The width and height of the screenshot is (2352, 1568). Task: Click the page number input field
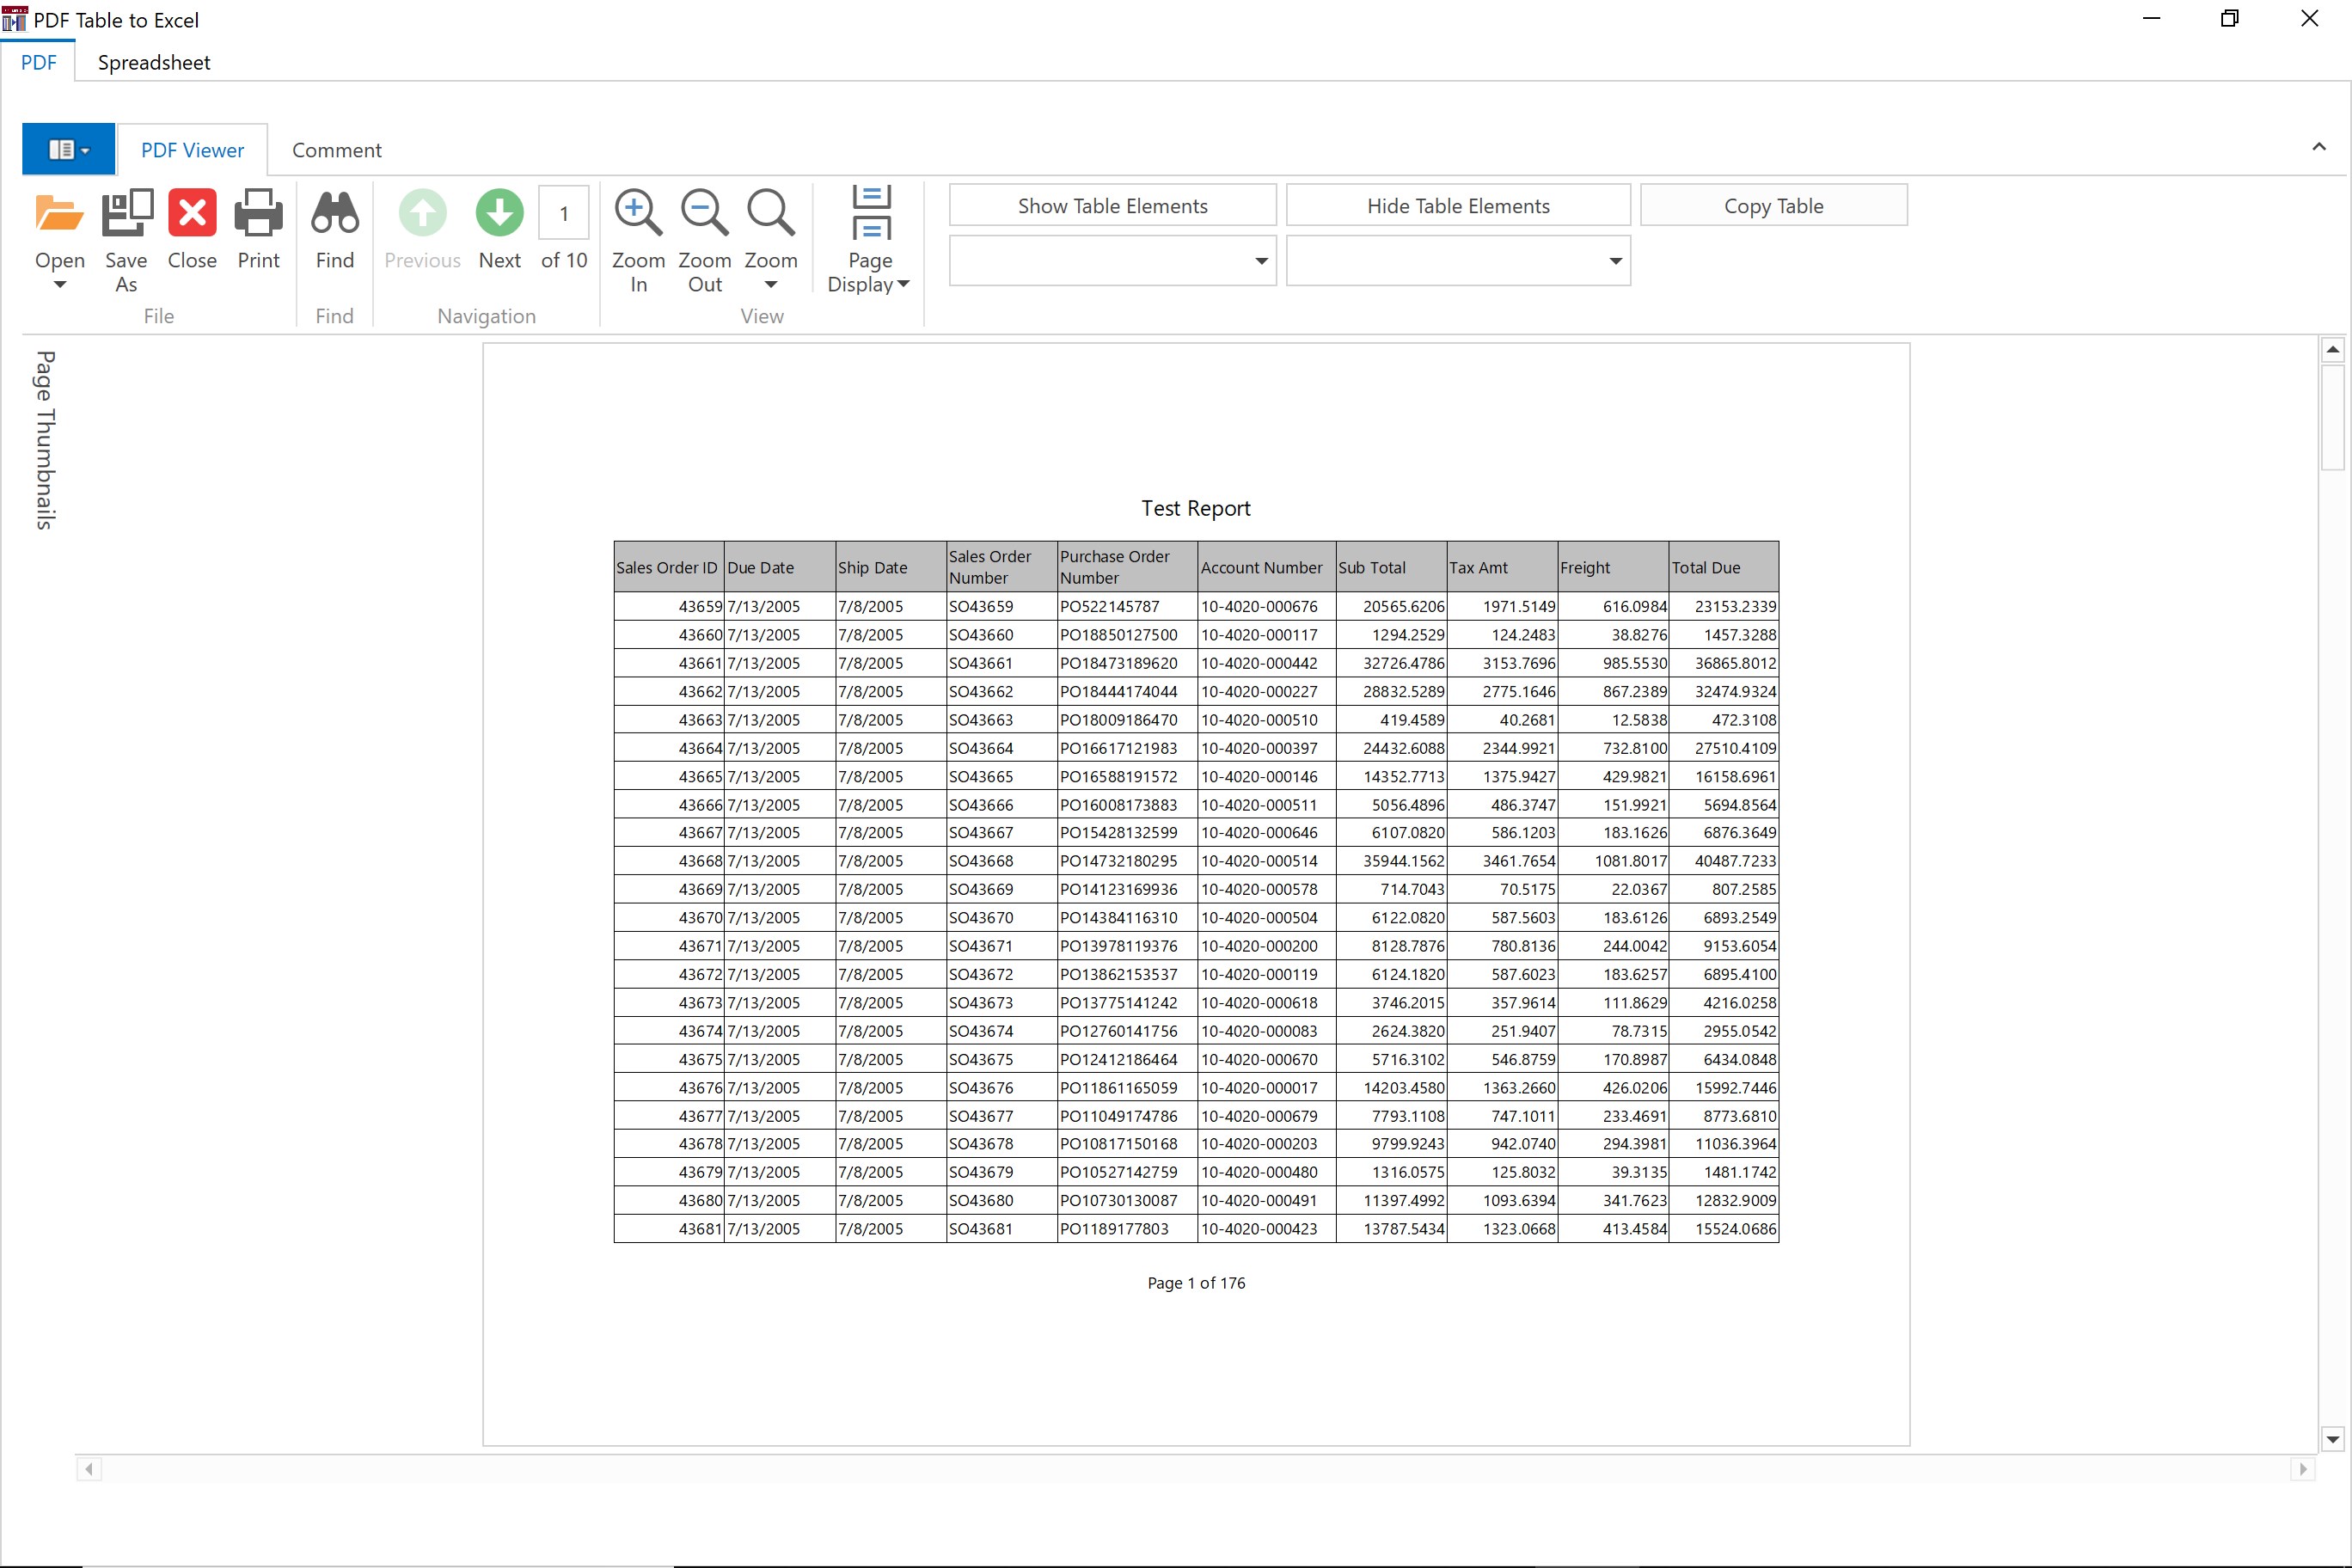click(564, 213)
